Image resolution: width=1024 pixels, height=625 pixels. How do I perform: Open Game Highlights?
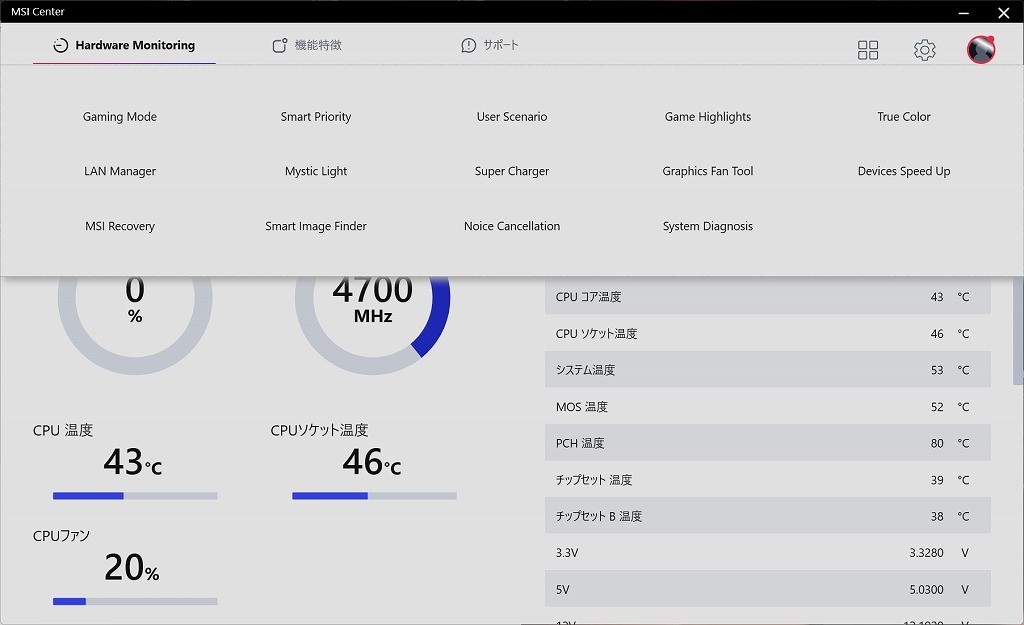tap(708, 116)
